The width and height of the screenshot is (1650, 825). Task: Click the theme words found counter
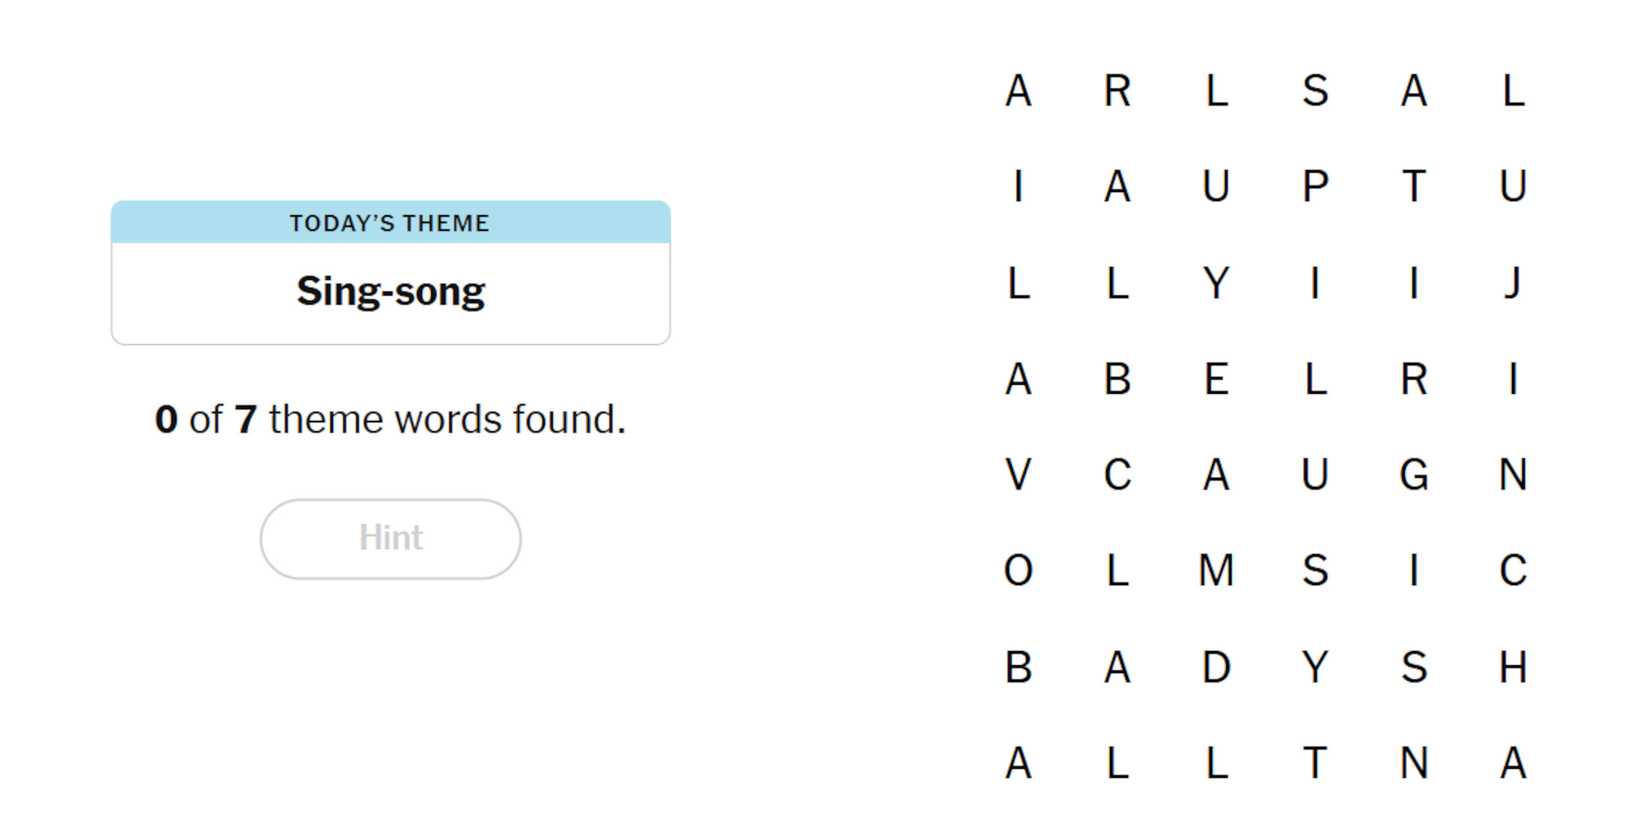390,419
